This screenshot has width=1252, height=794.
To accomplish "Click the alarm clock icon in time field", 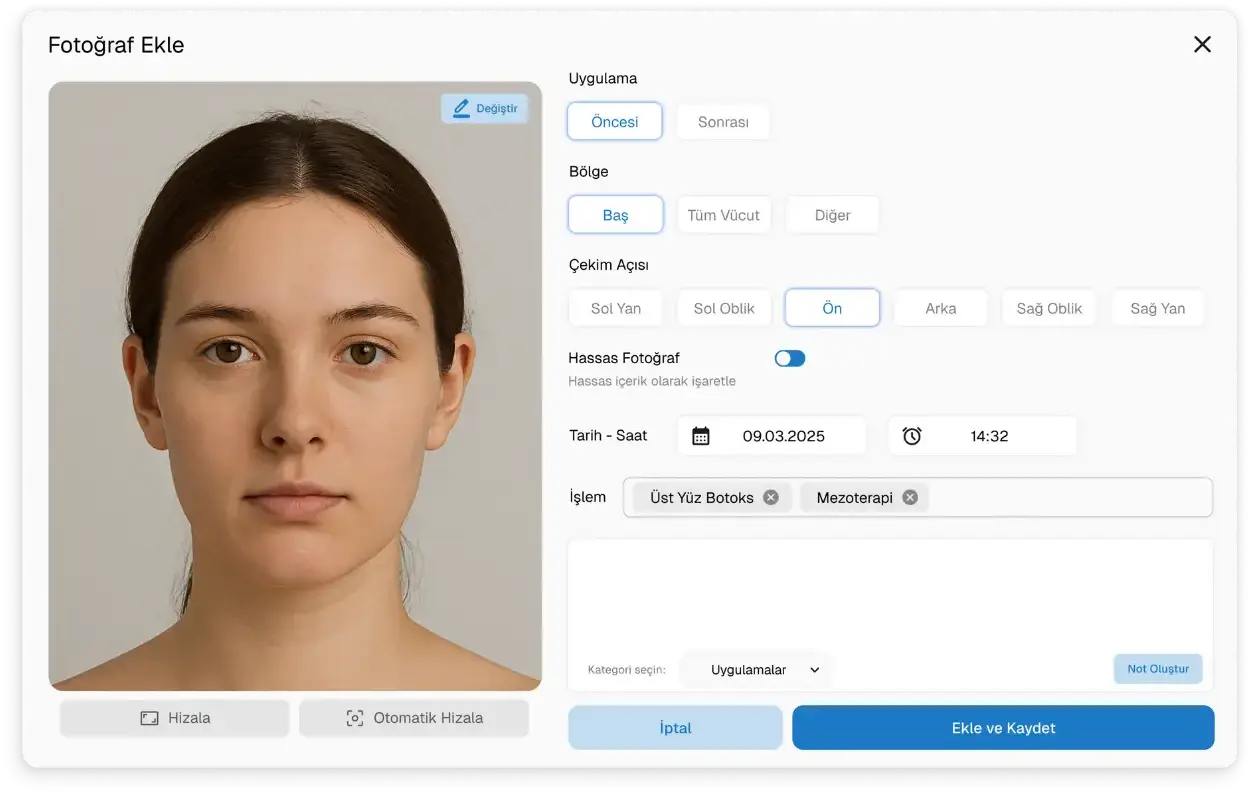I will [912, 436].
